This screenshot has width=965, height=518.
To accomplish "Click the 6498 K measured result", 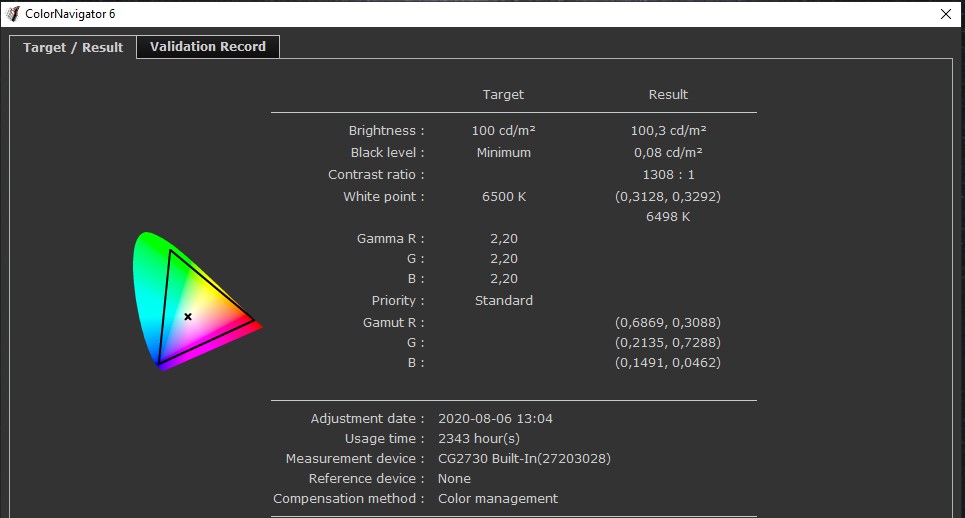I will tap(668, 217).
